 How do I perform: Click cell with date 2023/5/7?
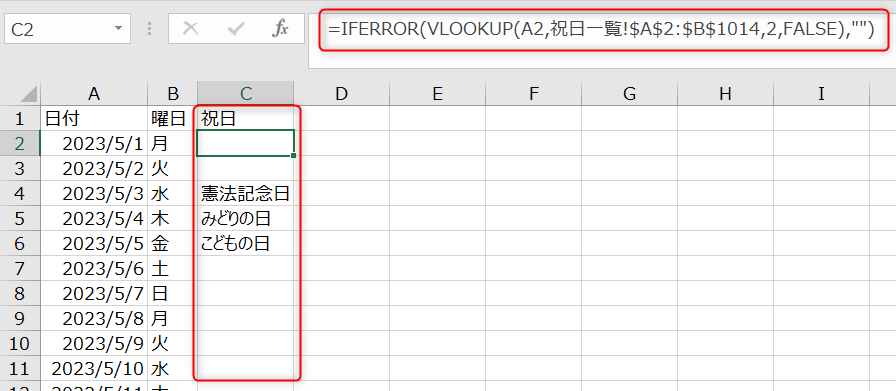tap(94, 294)
